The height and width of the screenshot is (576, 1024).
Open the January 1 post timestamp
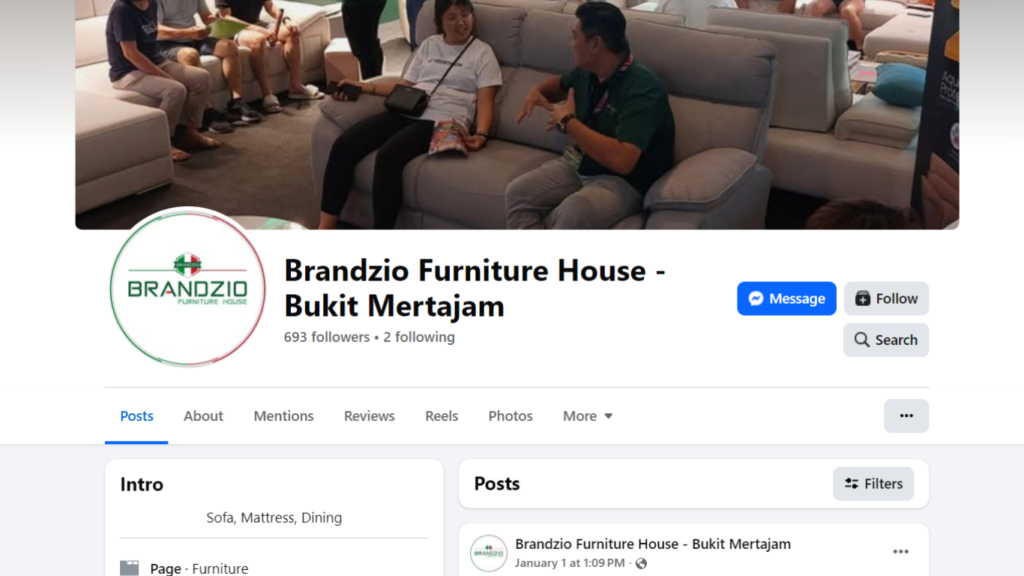tap(569, 563)
